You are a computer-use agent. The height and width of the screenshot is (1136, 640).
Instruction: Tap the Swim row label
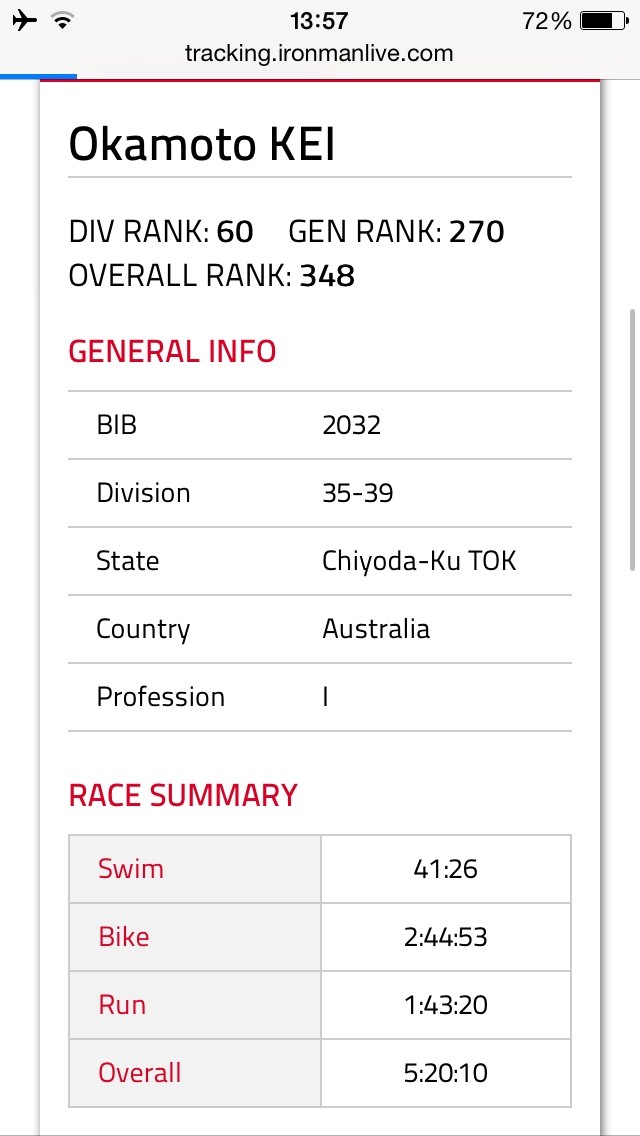[131, 868]
